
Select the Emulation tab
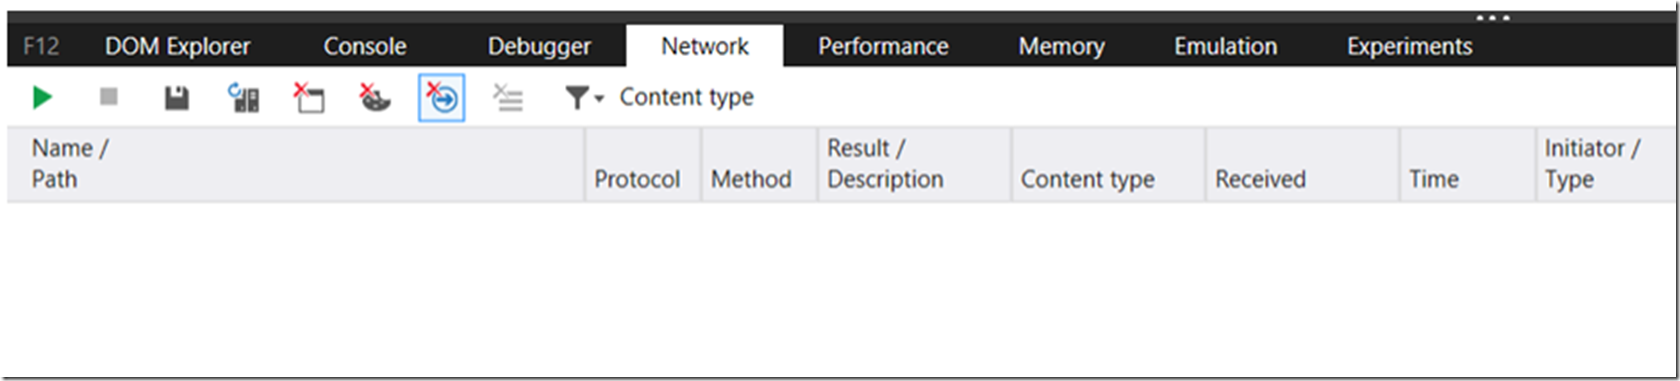tap(1226, 46)
